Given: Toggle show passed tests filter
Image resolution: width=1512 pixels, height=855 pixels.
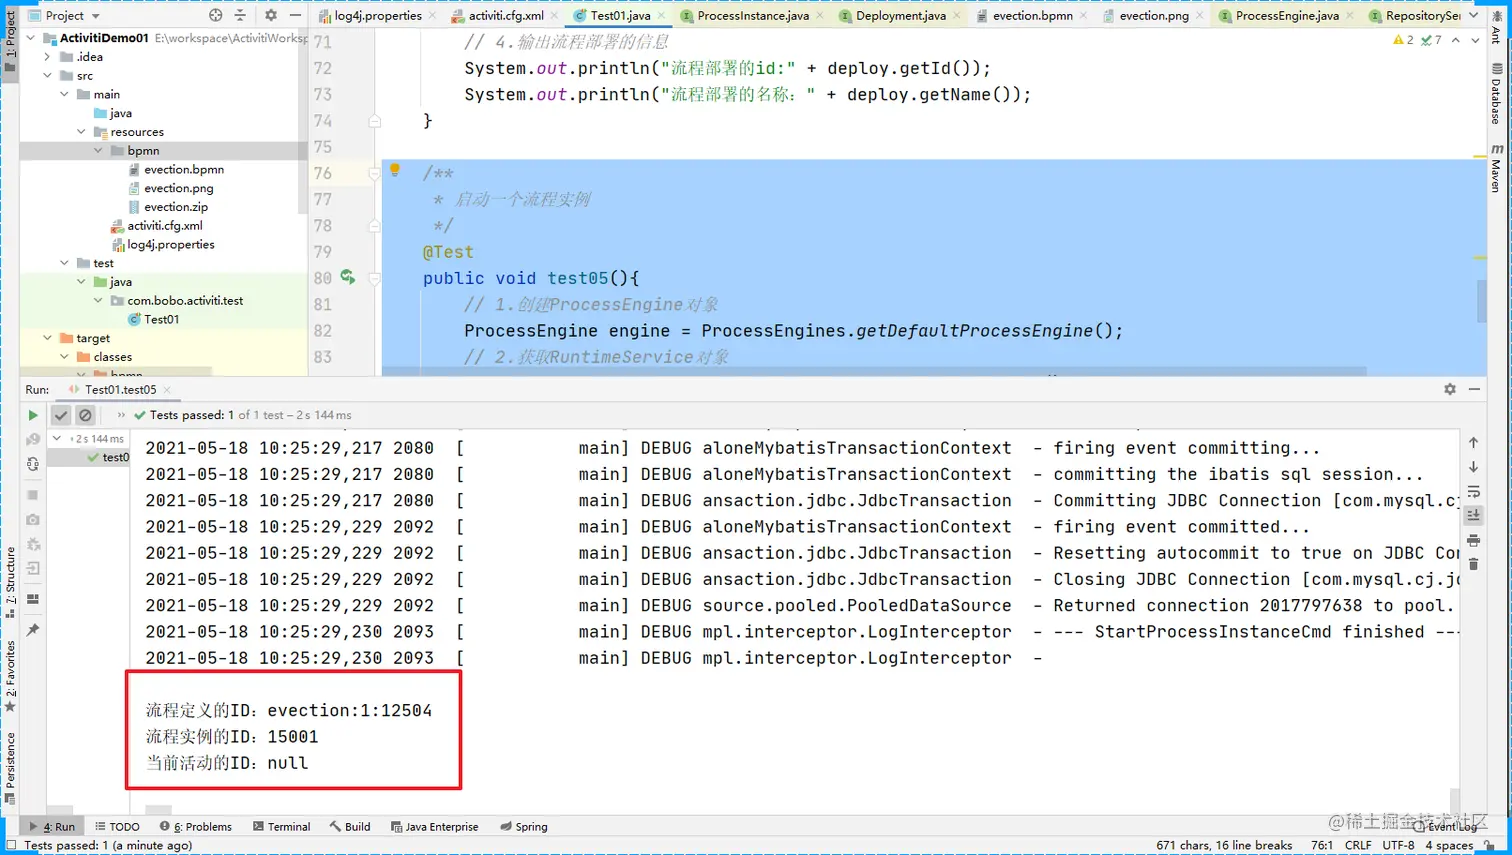Looking at the screenshot, I should pyautogui.click(x=61, y=415).
